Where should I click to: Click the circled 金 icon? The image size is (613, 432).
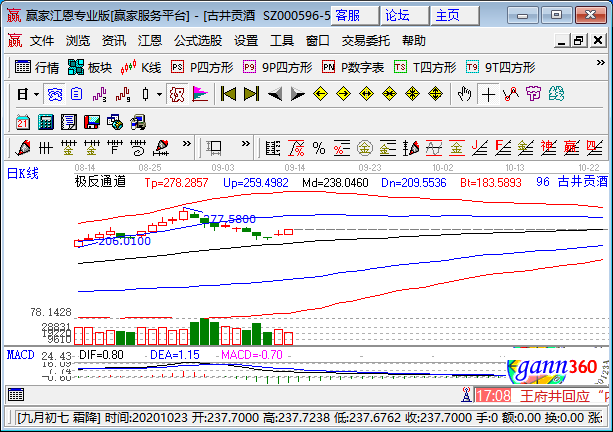coord(365,148)
